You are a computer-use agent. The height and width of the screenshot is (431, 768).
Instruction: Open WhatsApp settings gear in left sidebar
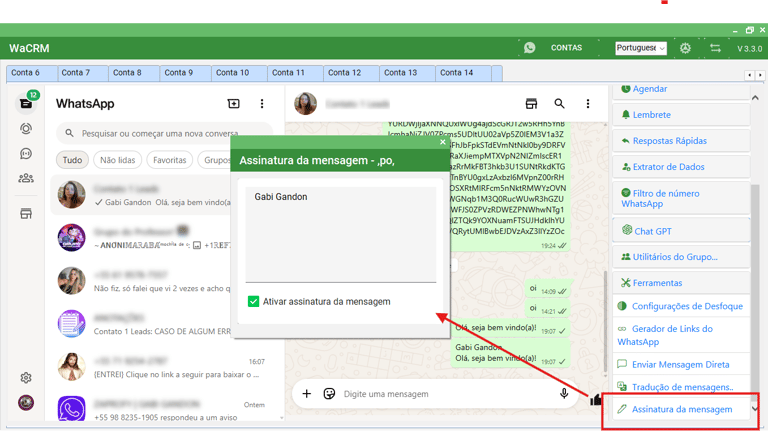point(26,378)
